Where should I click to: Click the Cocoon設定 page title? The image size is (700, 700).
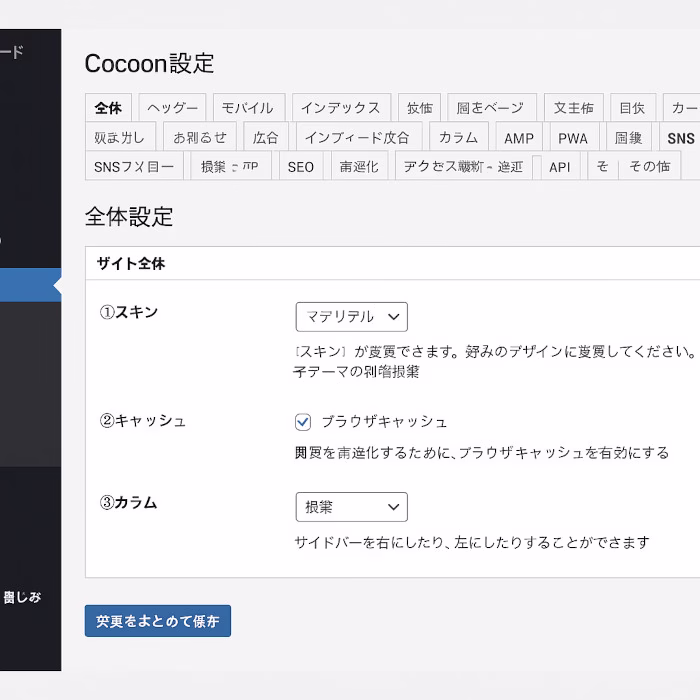coord(149,63)
